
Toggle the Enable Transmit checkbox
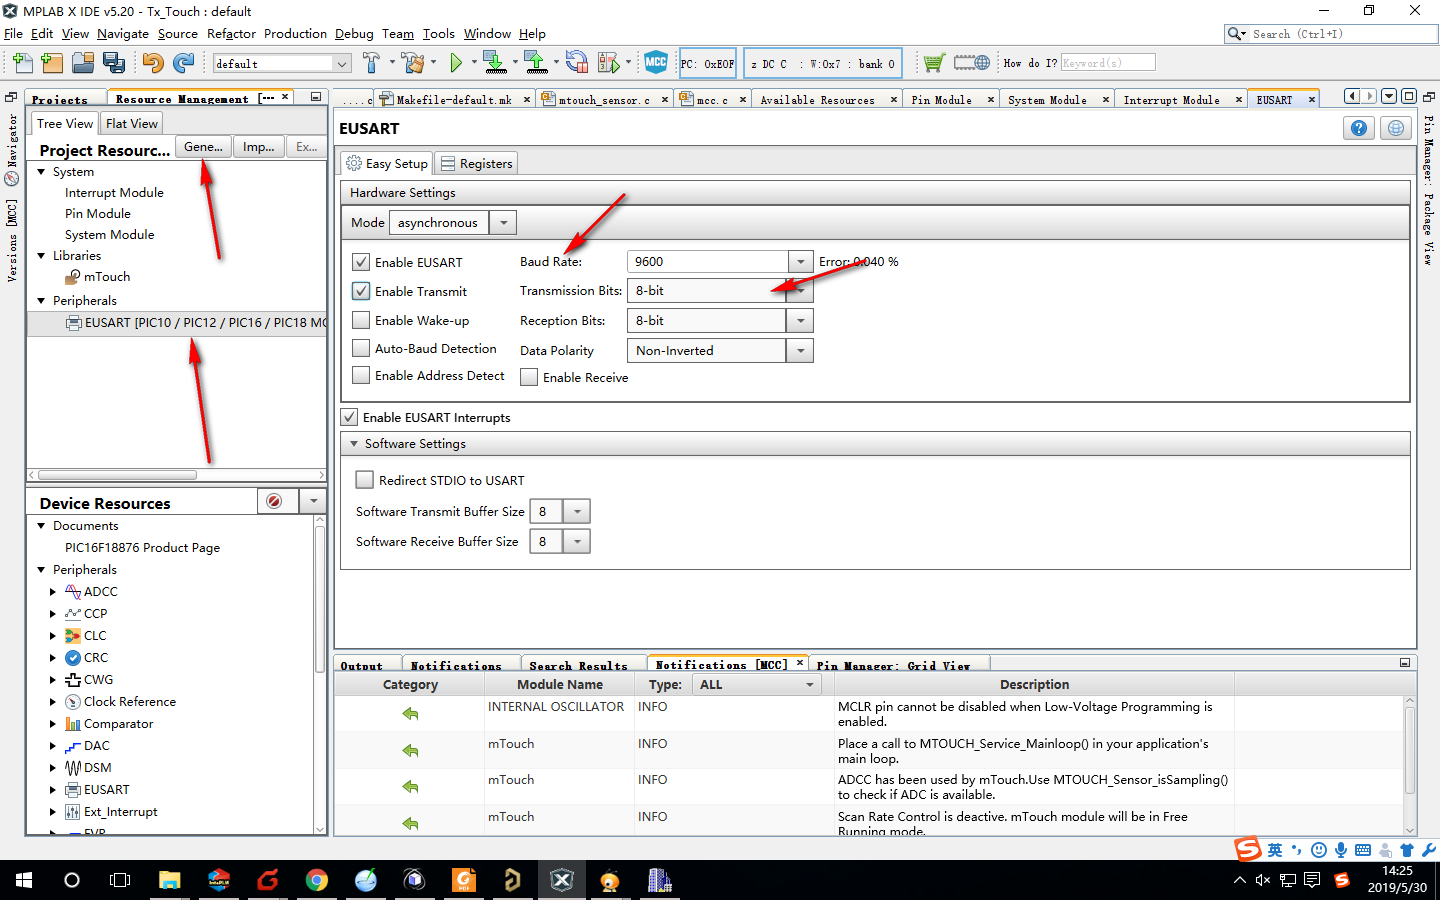[x=361, y=291]
